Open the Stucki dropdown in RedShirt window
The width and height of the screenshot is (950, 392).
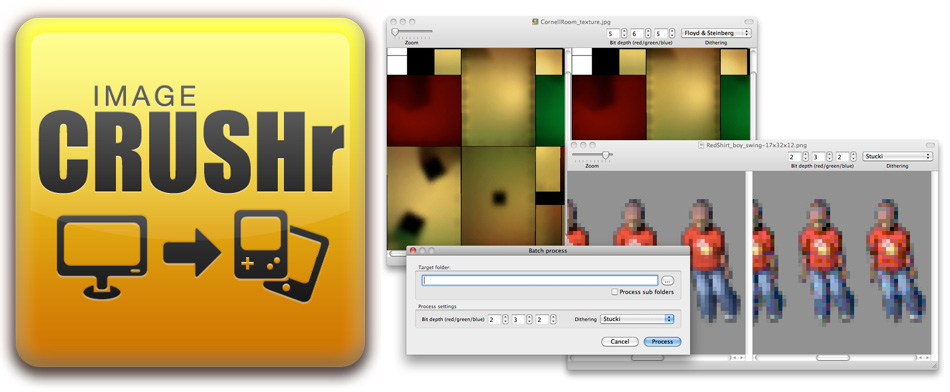[897, 156]
